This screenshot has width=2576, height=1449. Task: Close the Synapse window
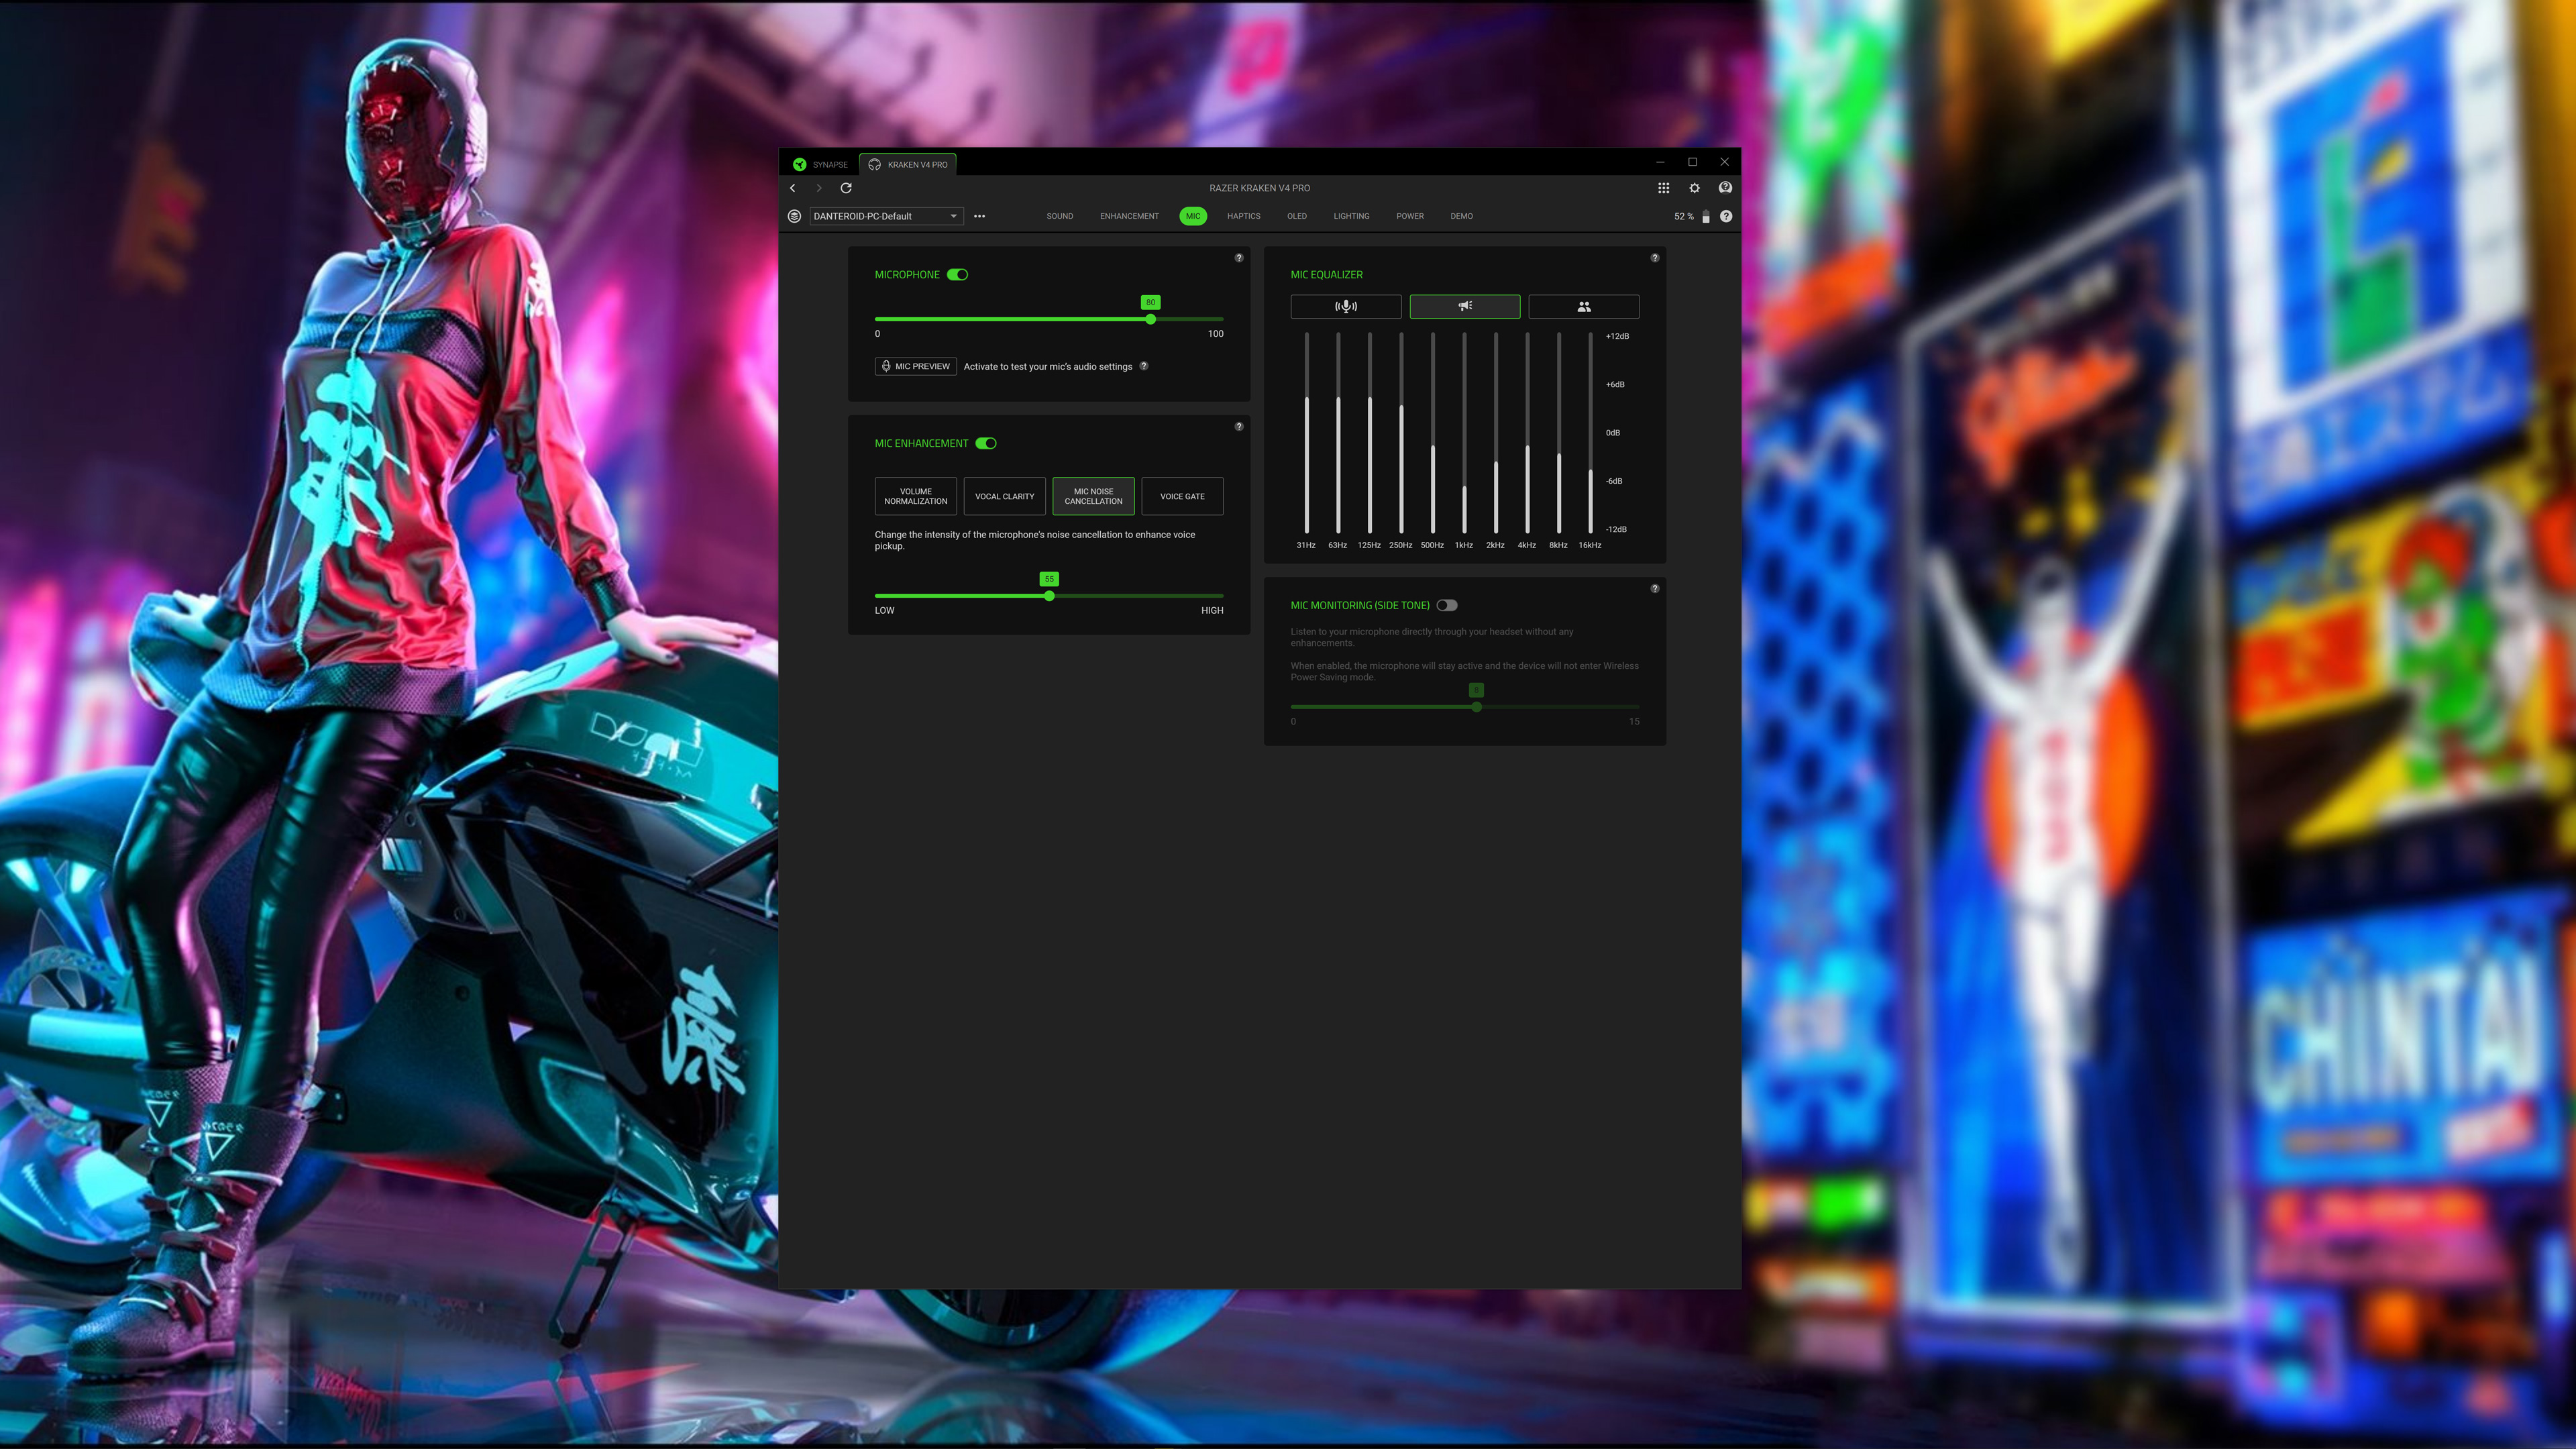(x=1724, y=162)
